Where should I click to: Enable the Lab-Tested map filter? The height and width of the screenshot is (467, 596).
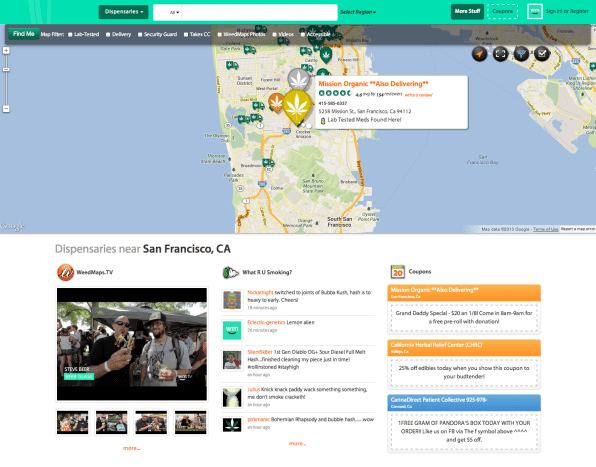coord(70,35)
